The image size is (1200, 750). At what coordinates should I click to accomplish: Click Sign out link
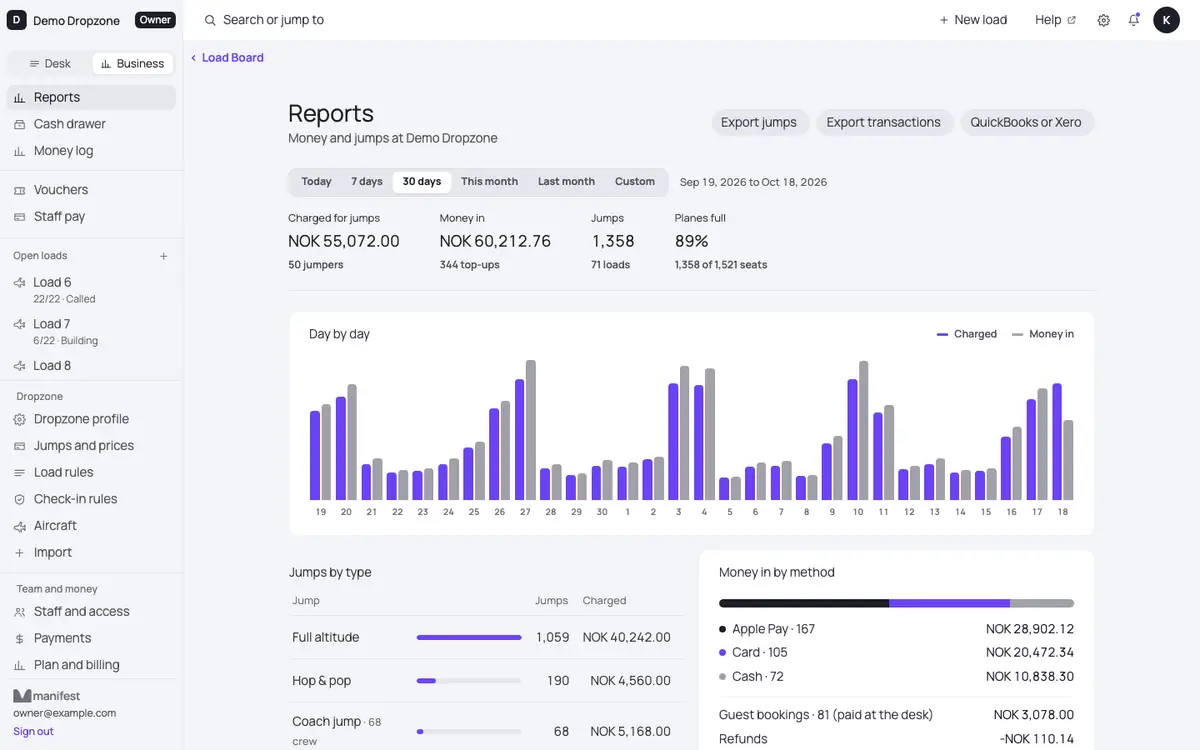pyautogui.click(x=33, y=732)
